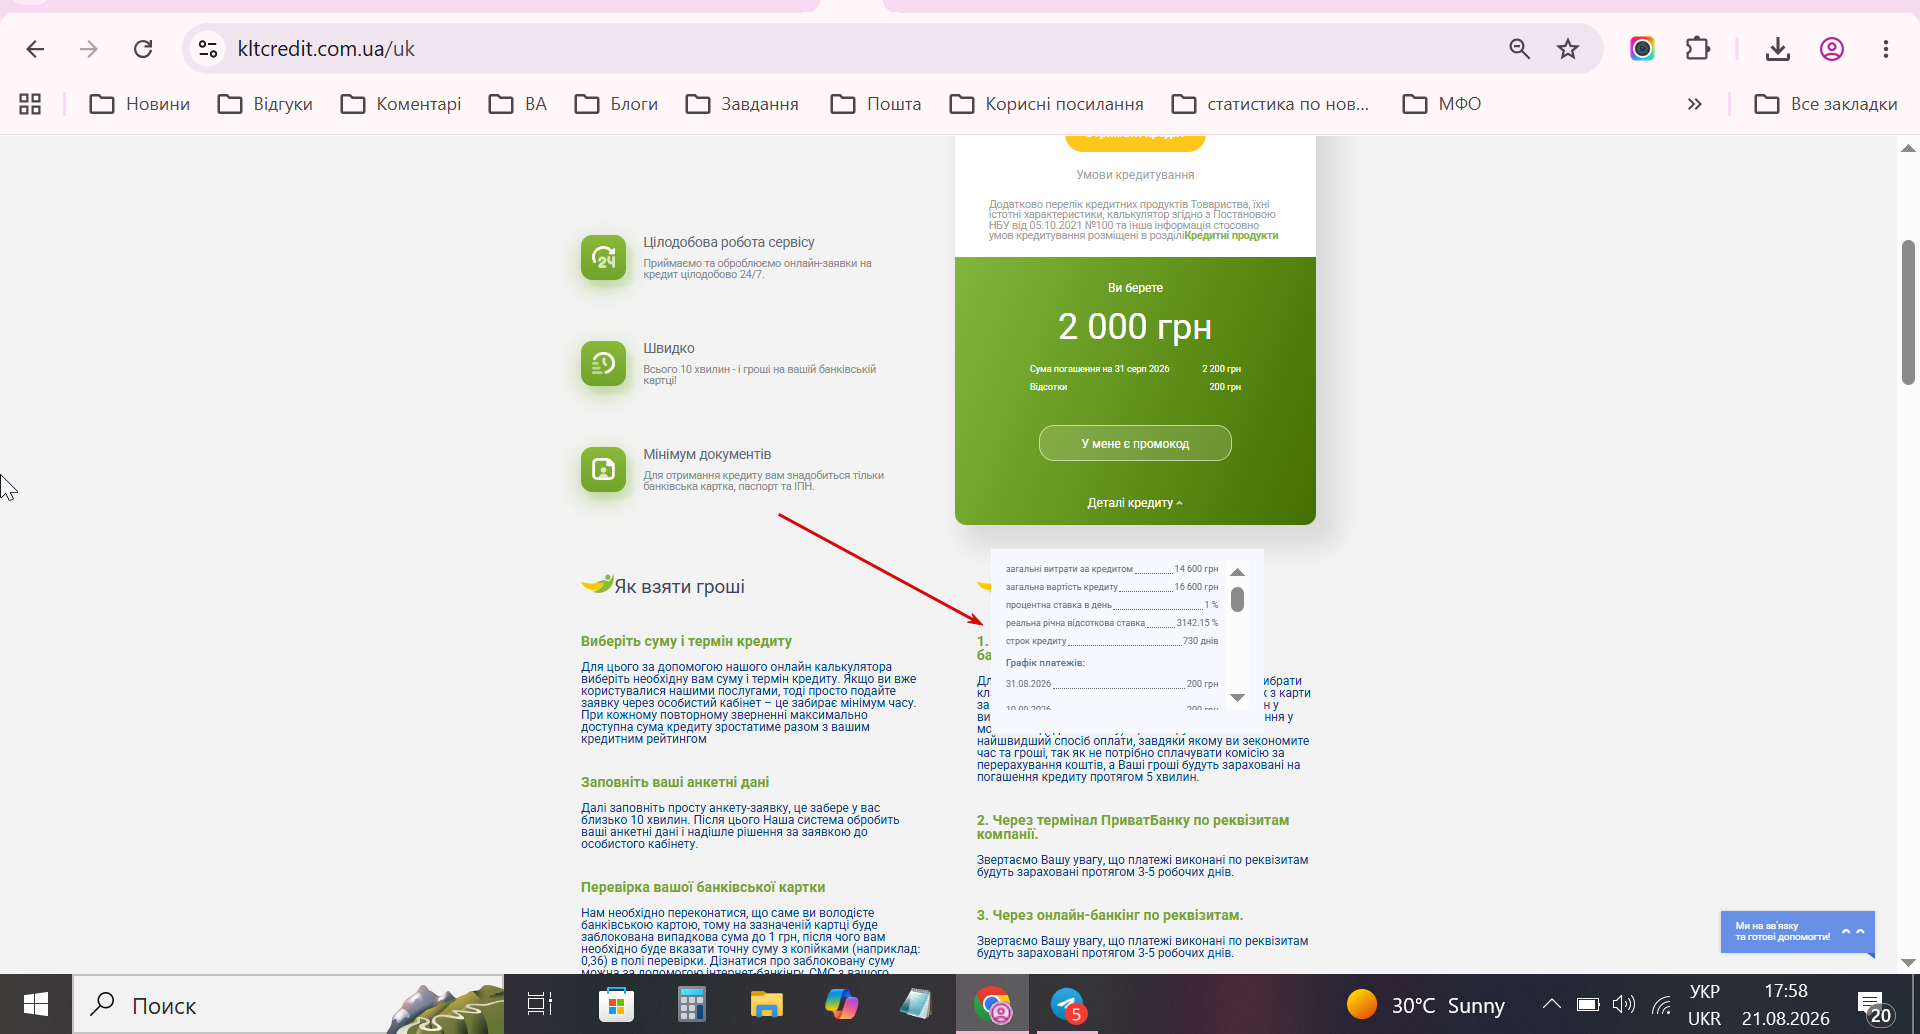The image size is (1920, 1034).
Task: Open the Windows Start menu
Action: click(36, 1005)
